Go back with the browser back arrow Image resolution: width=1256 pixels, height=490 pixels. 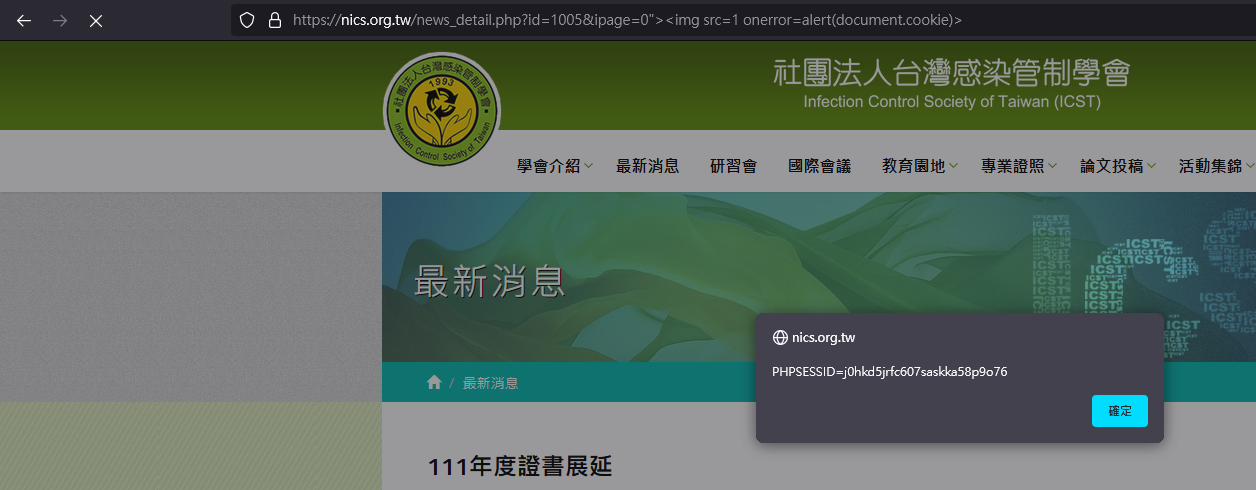(24, 20)
